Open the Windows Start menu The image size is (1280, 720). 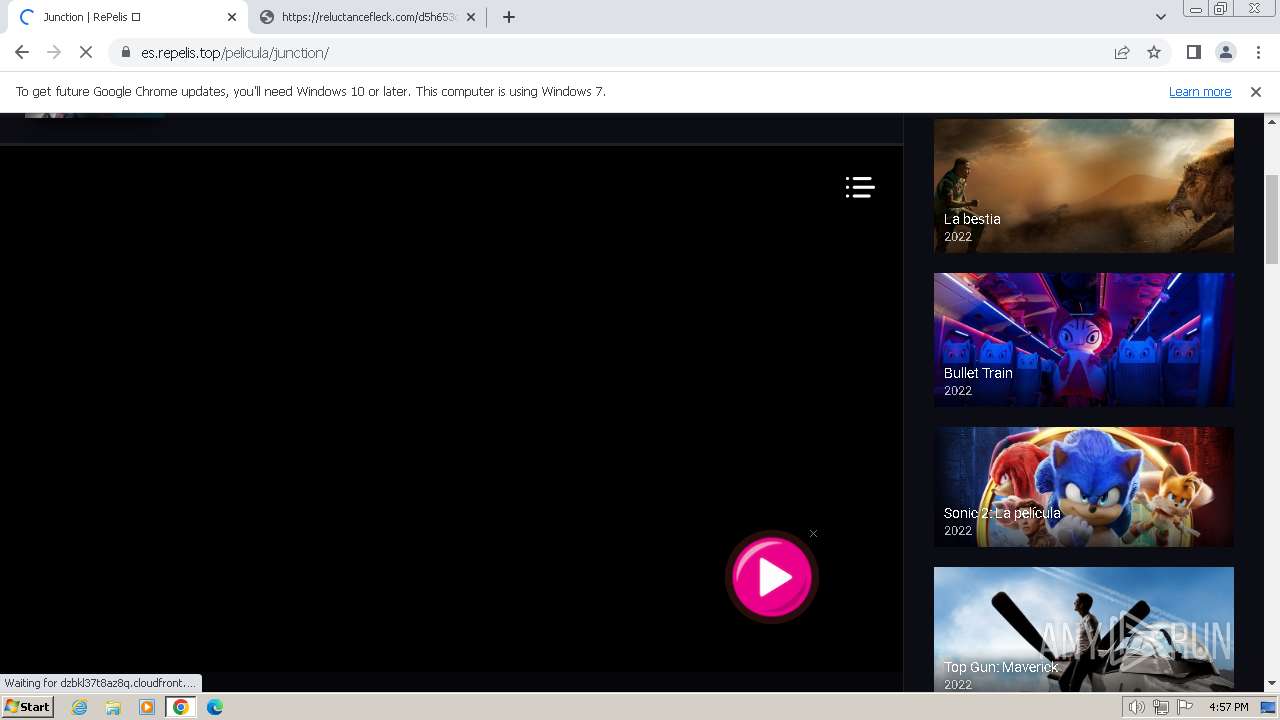point(27,707)
